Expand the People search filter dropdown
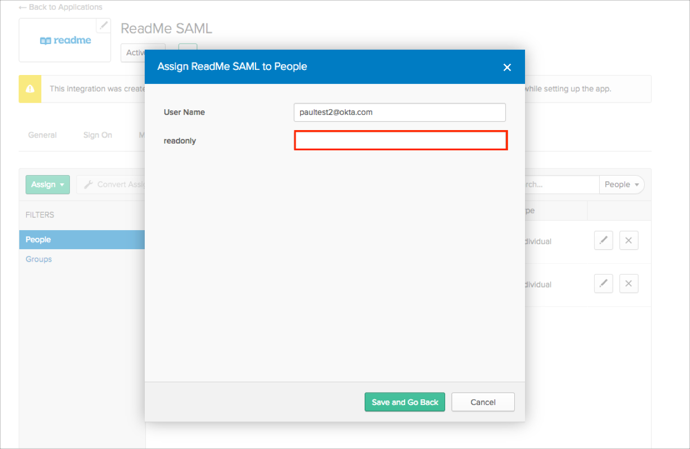Viewport: 690px width, 449px height. (x=622, y=184)
